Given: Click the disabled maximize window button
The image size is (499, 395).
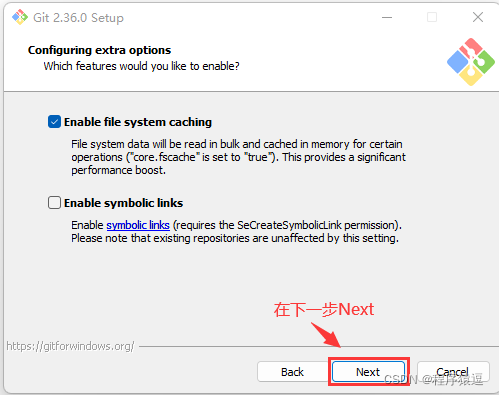Looking at the screenshot, I should (x=432, y=17).
